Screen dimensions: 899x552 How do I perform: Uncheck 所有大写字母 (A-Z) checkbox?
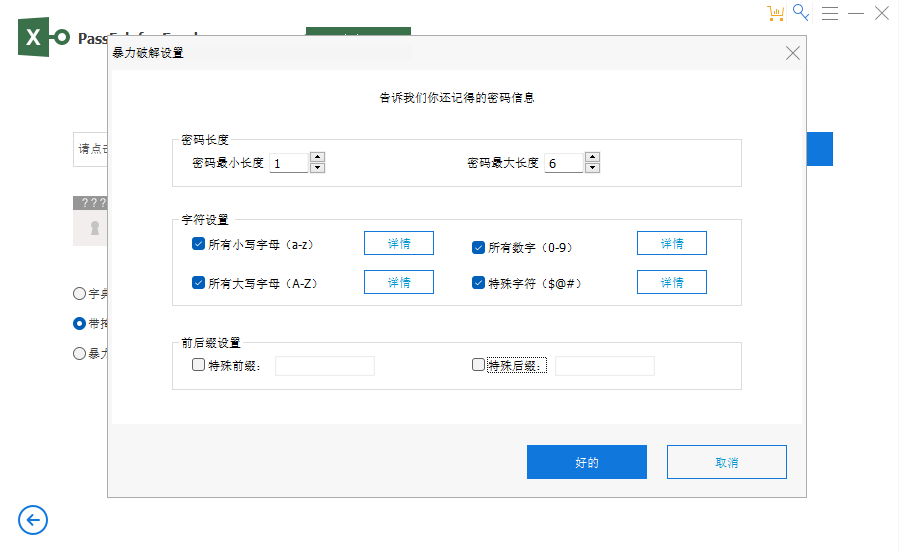(198, 283)
